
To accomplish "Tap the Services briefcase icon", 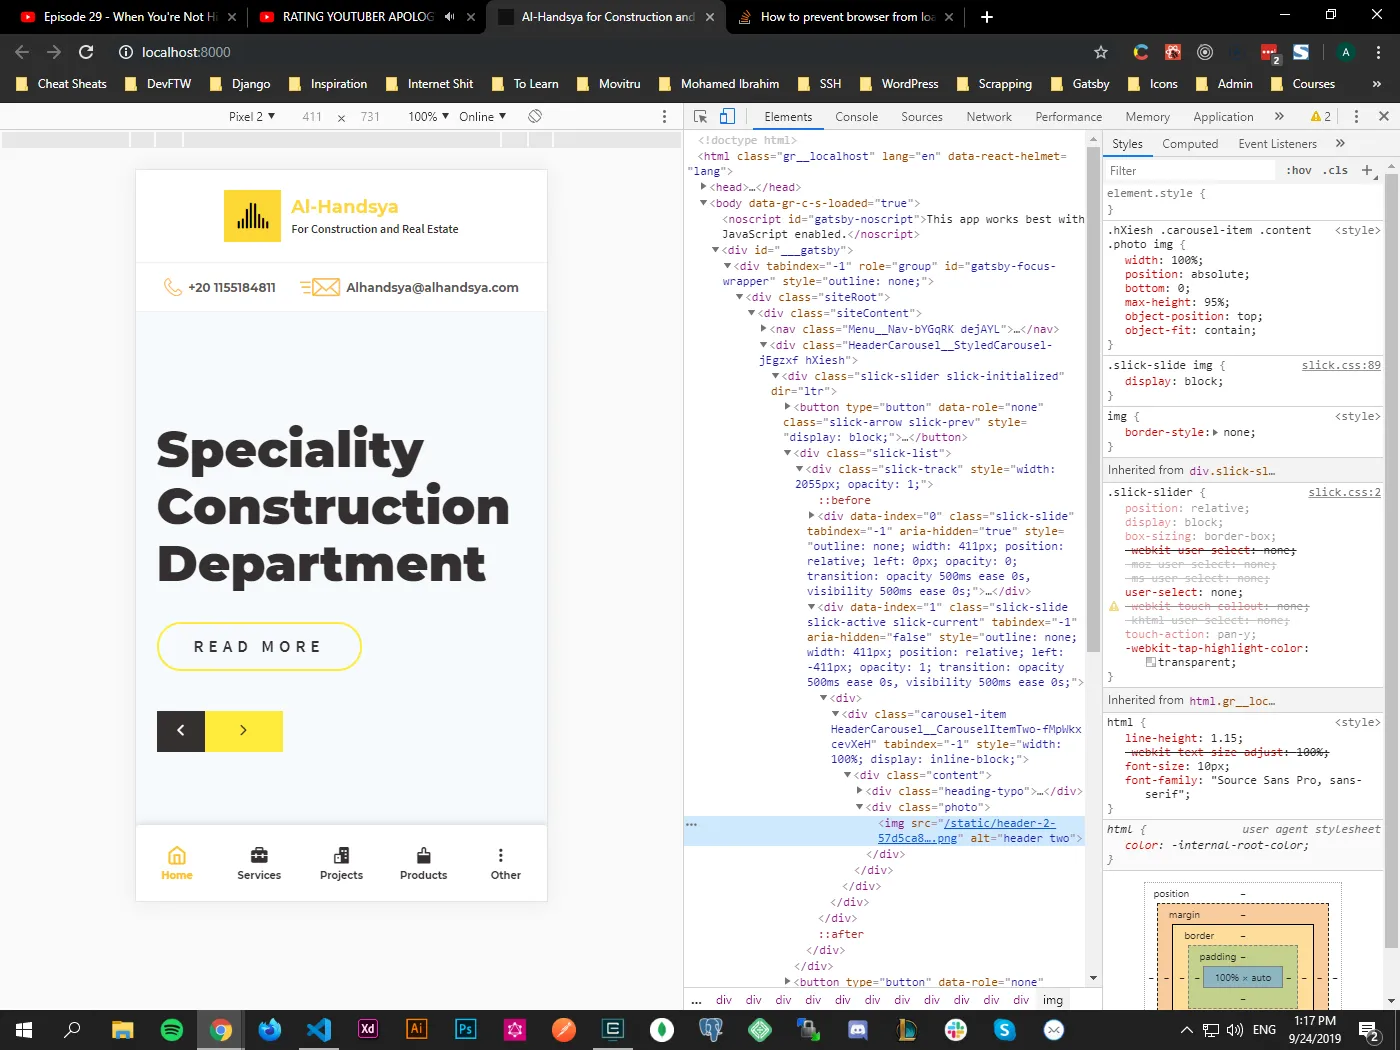I will point(259,855).
